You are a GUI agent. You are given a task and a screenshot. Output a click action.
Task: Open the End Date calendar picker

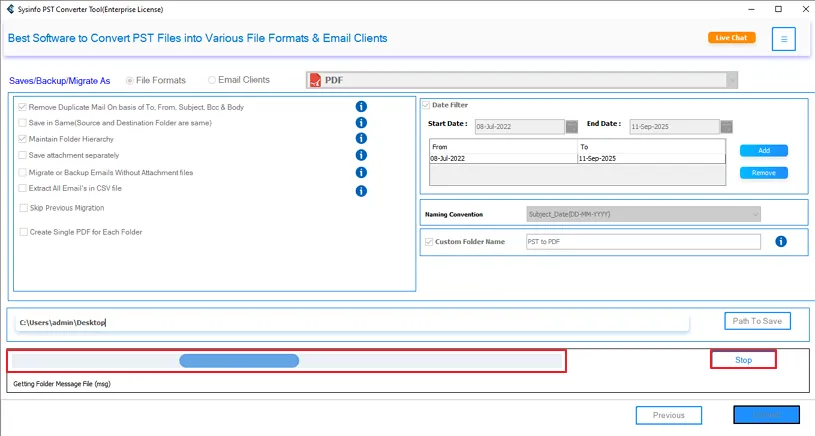tap(727, 127)
